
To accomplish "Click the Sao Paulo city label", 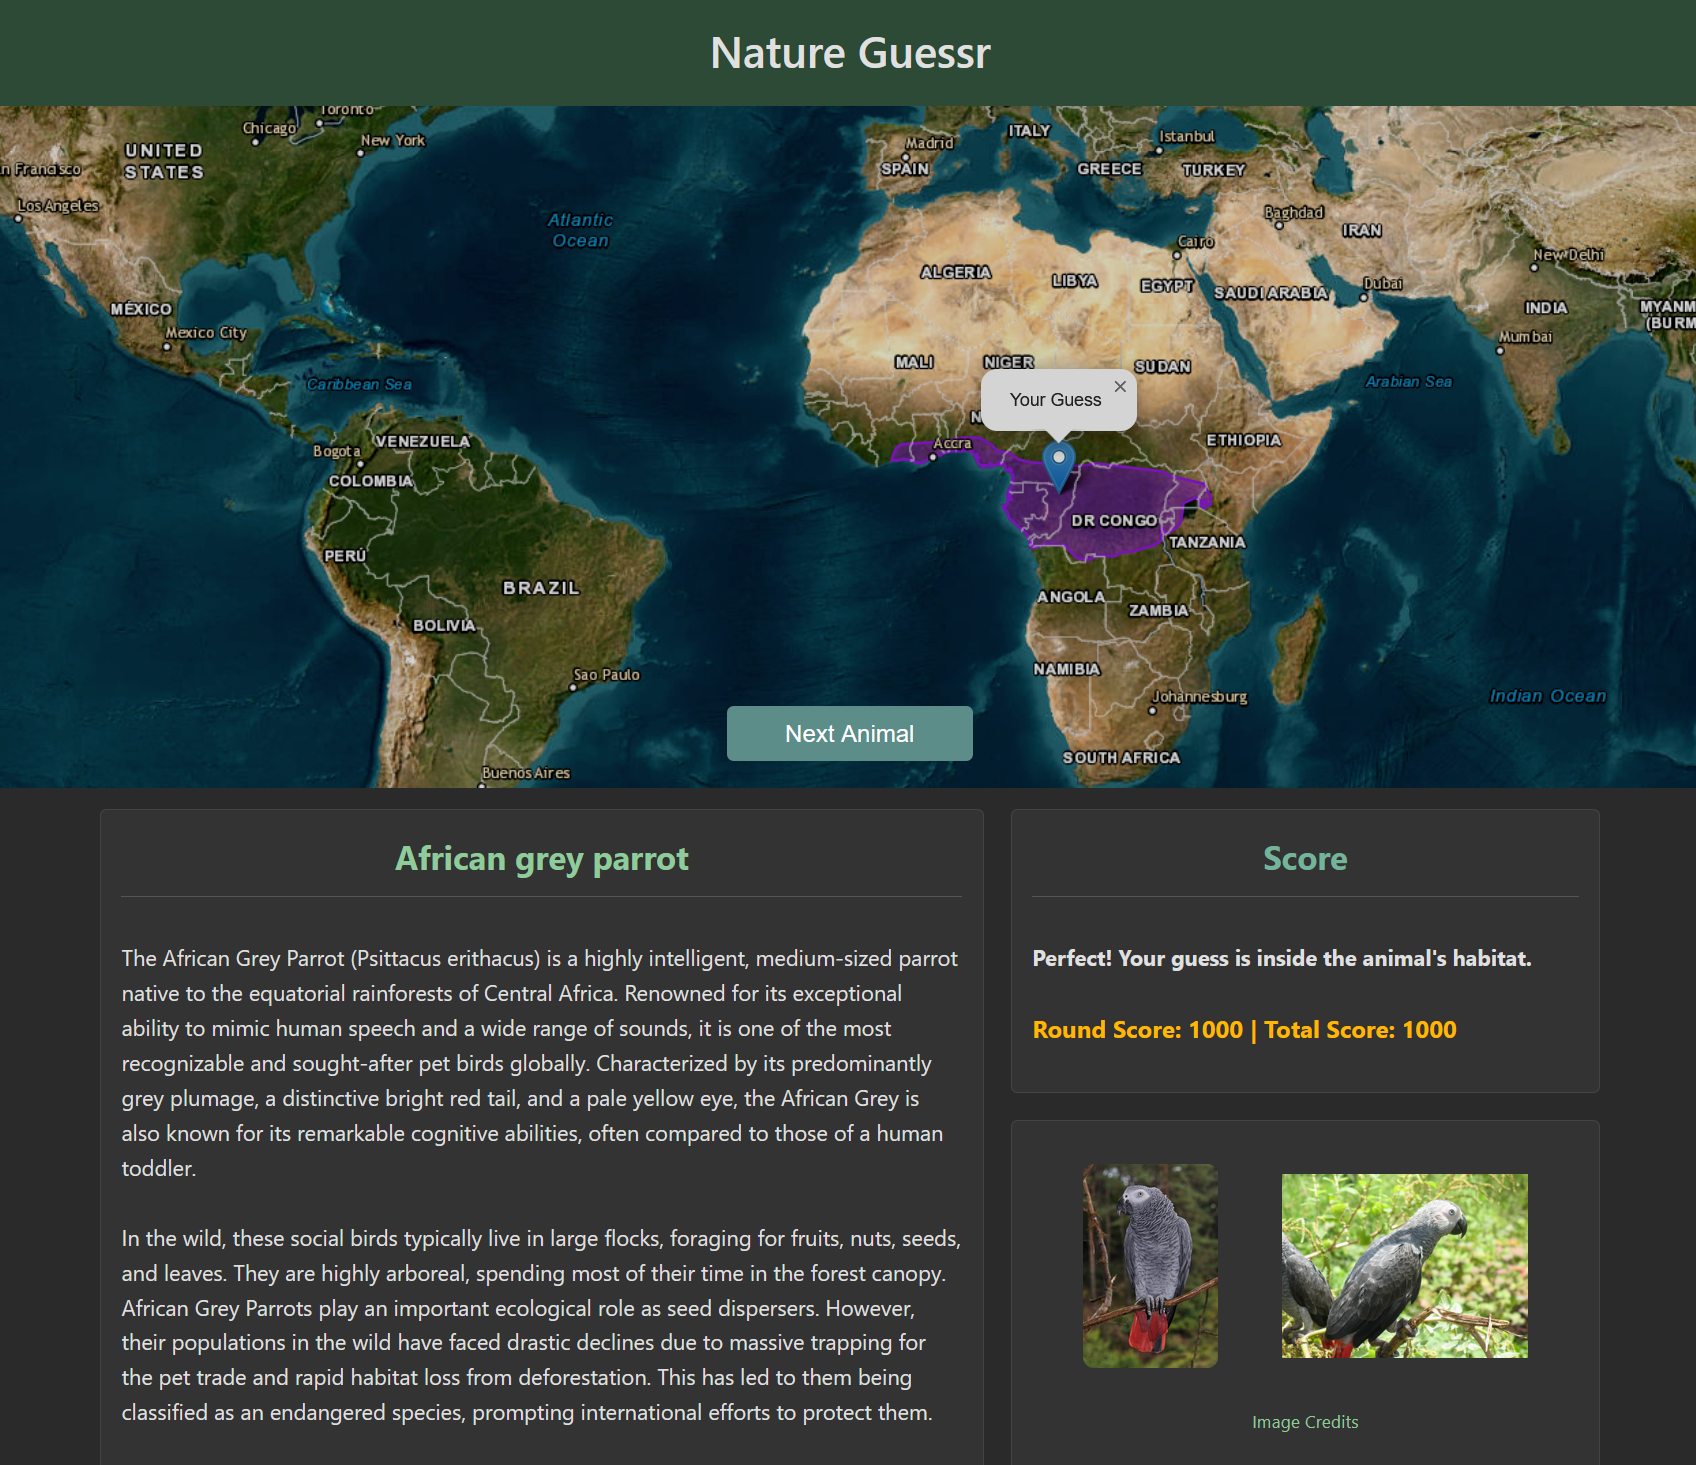I will [x=606, y=675].
